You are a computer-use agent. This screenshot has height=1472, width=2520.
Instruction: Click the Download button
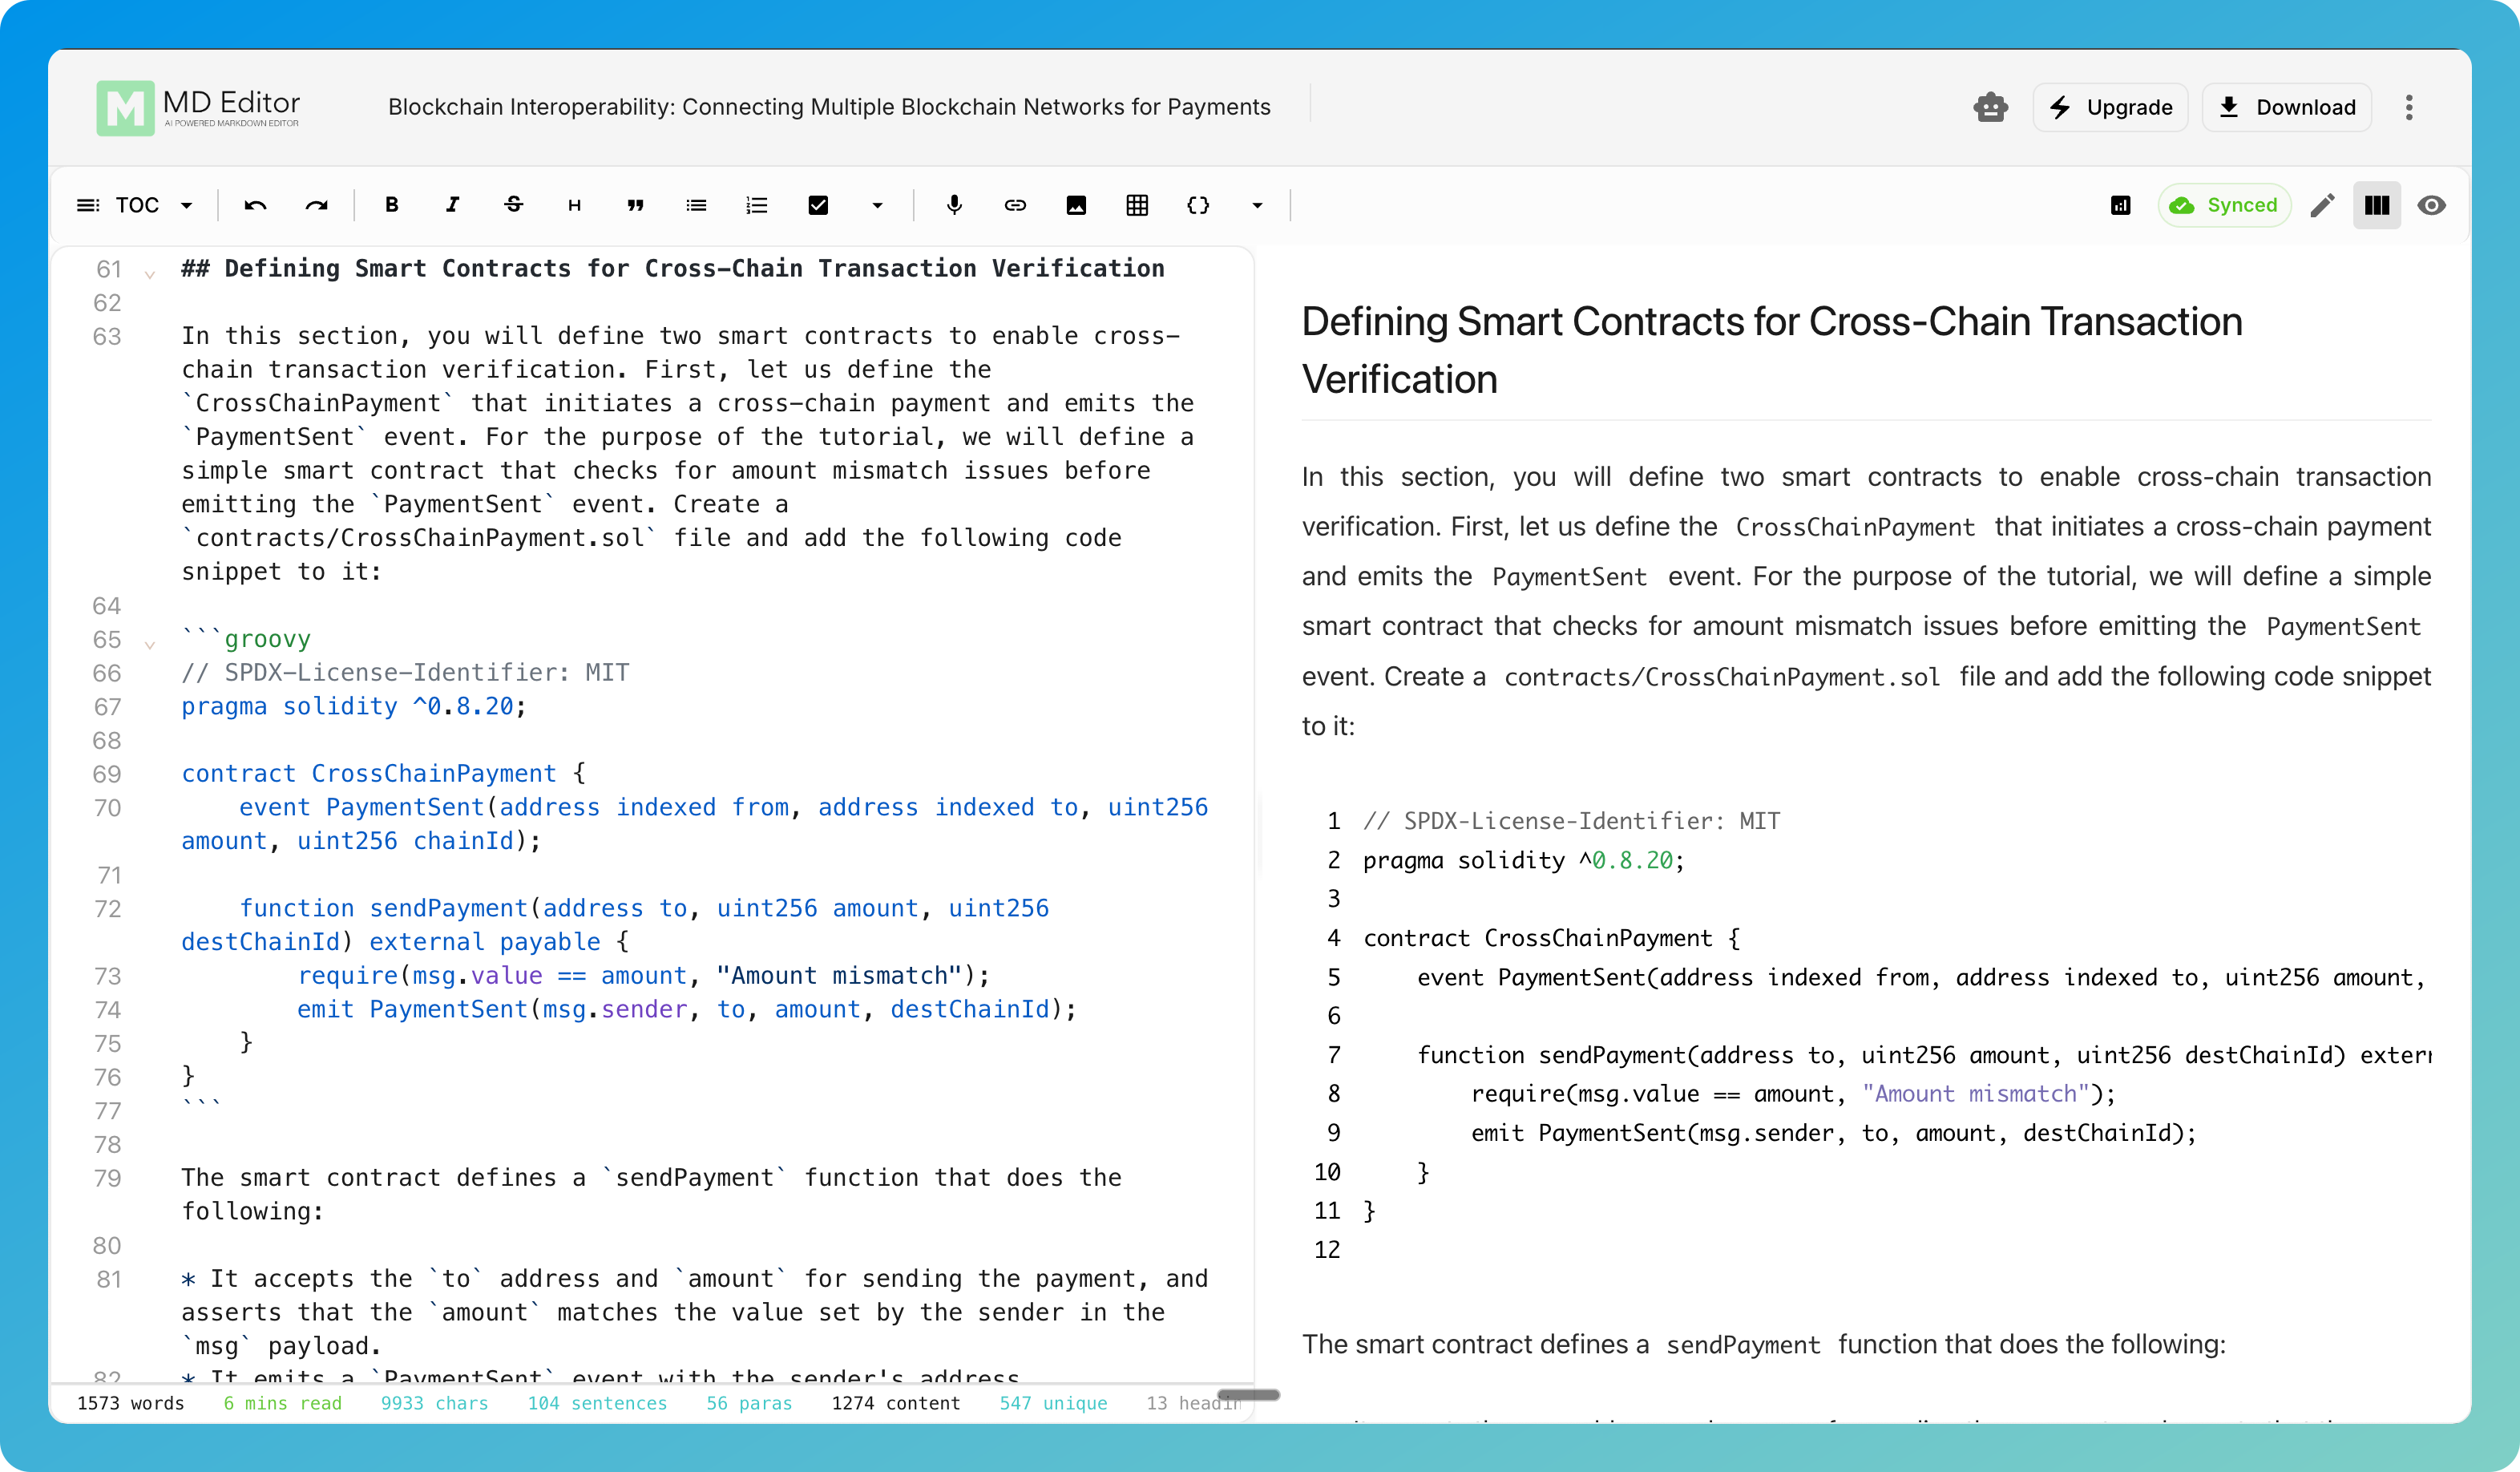[x=2287, y=107]
